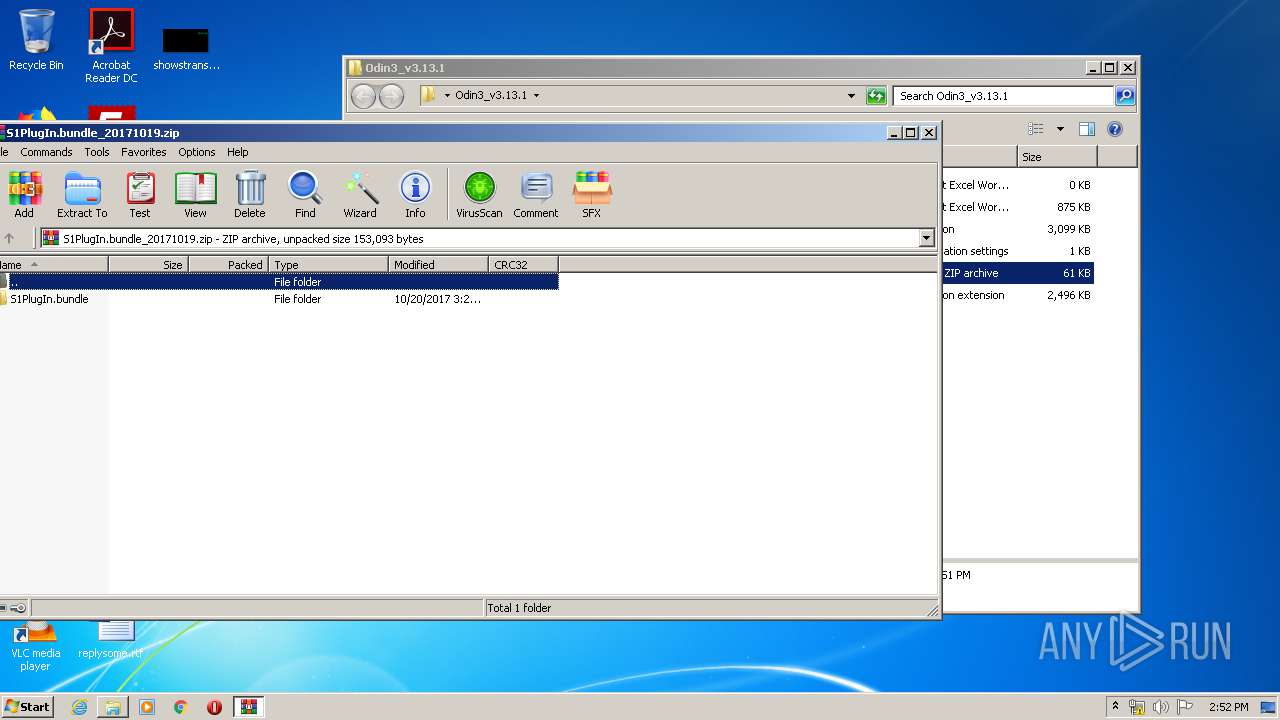Click Opera taskbar icon
The height and width of the screenshot is (720, 1280).
[x=214, y=707]
